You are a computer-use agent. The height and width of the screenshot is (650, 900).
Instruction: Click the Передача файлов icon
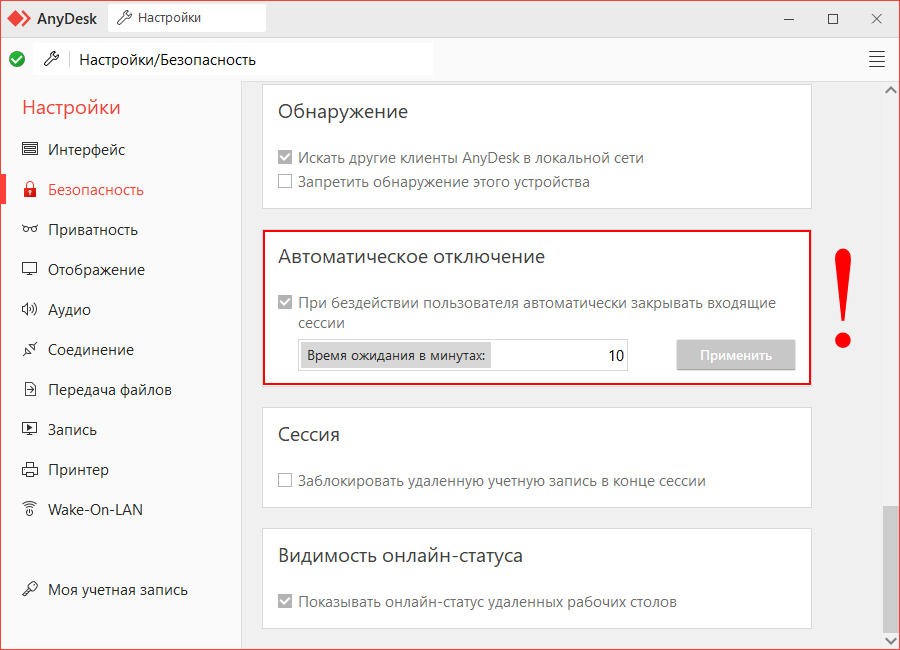(30, 390)
